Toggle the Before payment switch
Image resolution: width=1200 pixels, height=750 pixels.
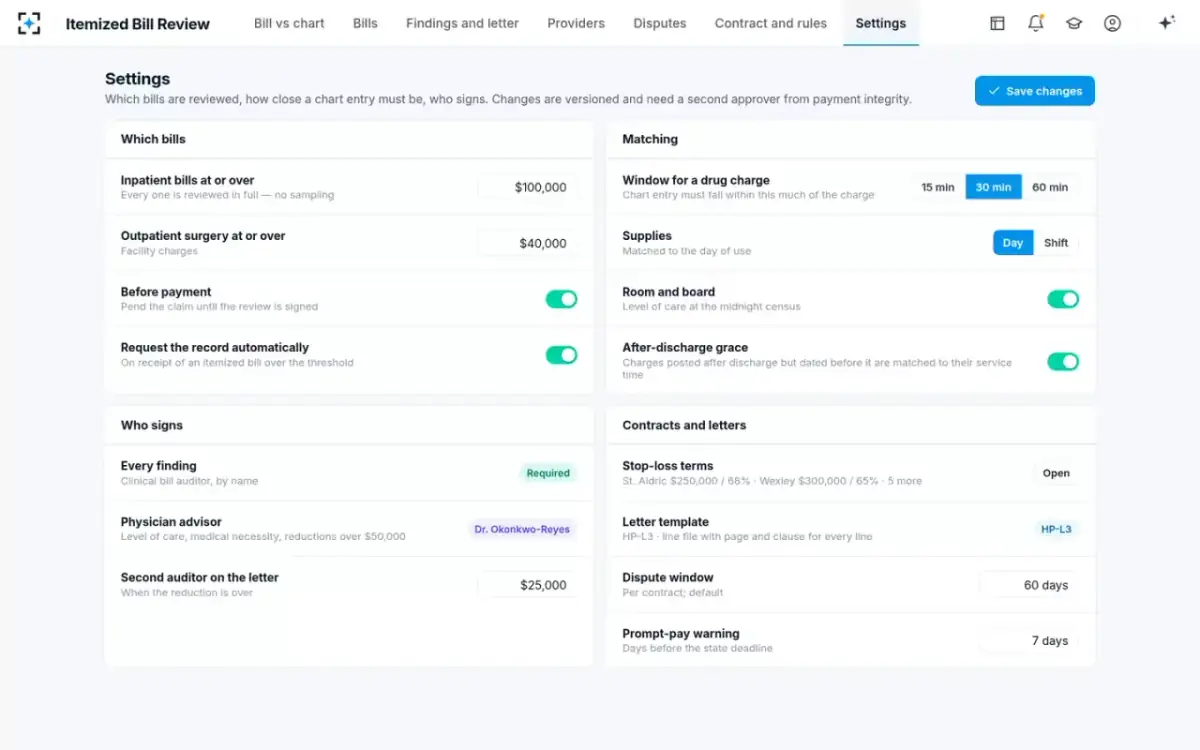(561, 299)
